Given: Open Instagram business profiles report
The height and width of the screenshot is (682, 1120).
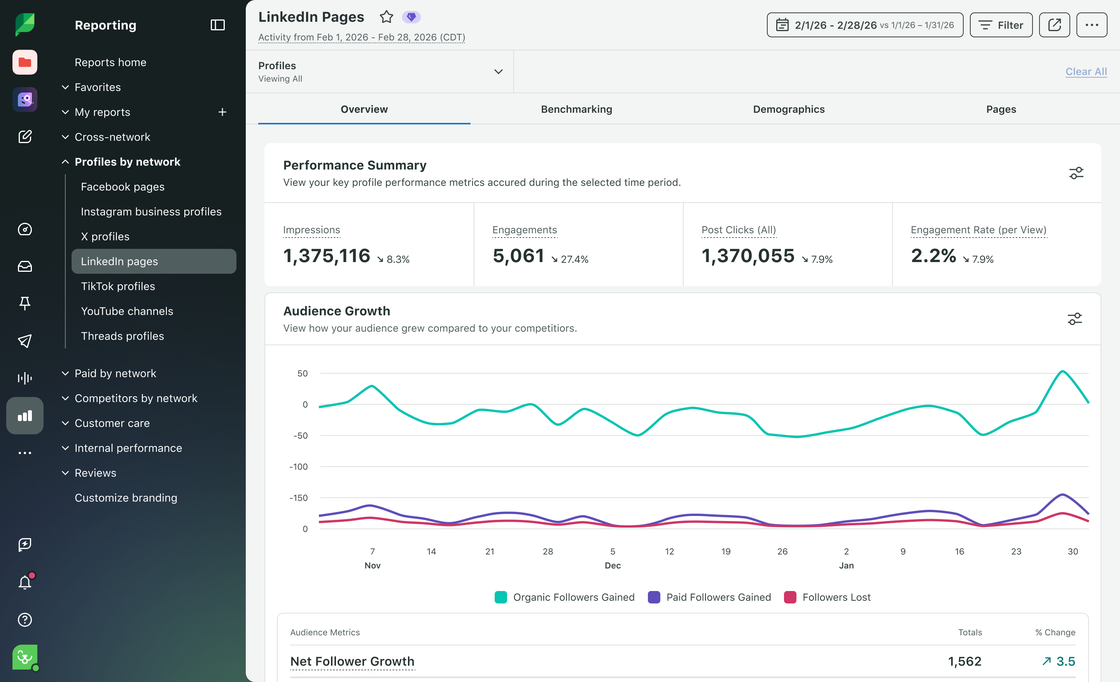Looking at the screenshot, I should (151, 212).
